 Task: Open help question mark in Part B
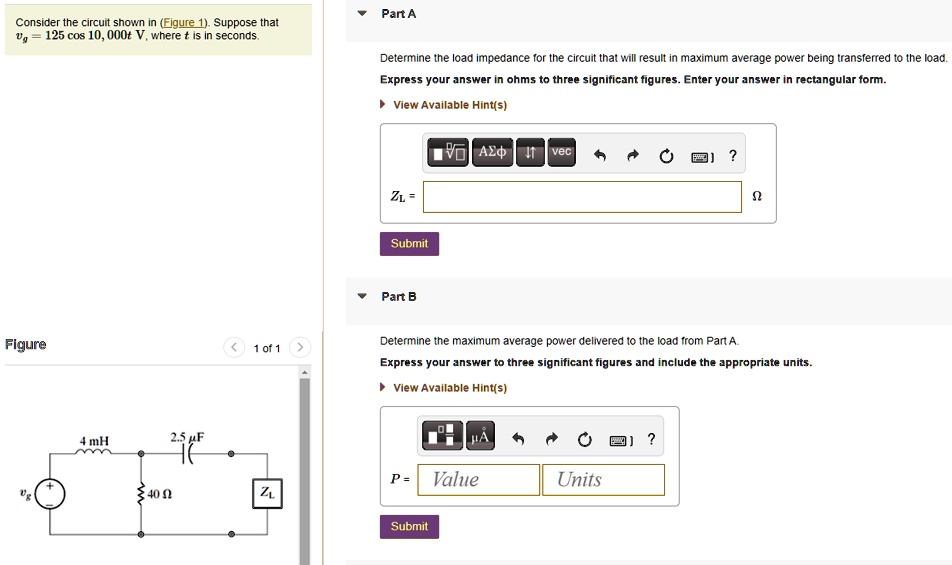click(651, 439)
